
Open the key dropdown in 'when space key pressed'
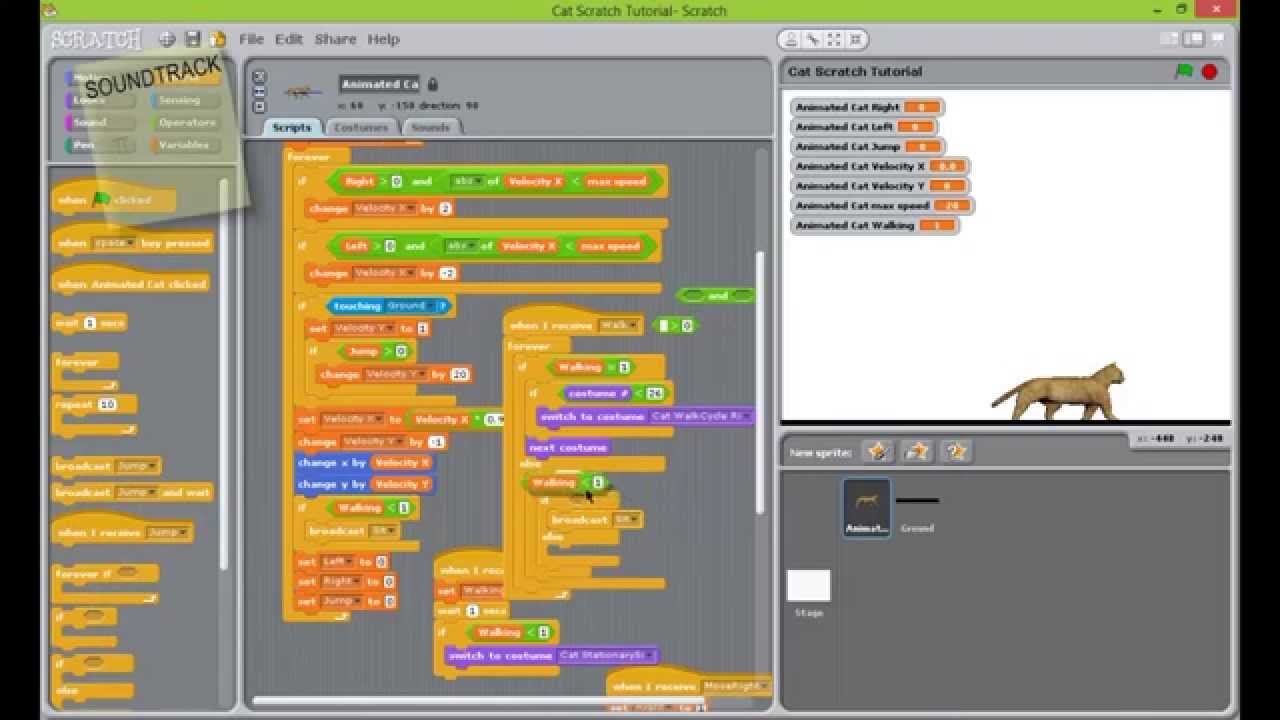click(x=113, y=243)
